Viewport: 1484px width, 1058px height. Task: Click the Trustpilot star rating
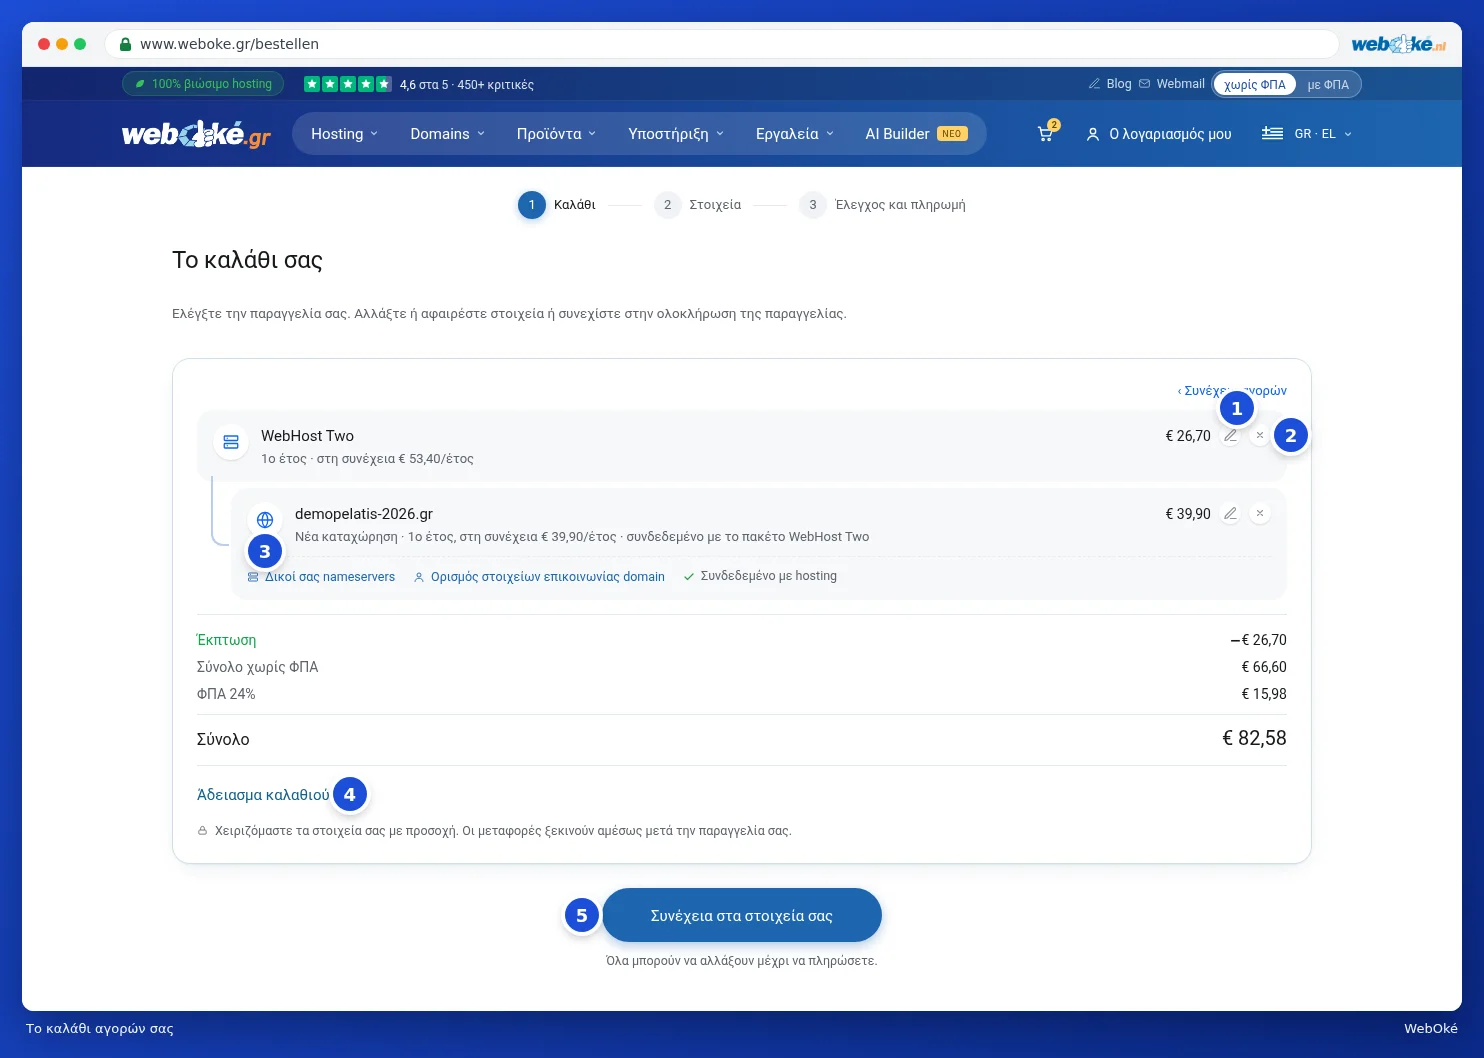(347, 84)
